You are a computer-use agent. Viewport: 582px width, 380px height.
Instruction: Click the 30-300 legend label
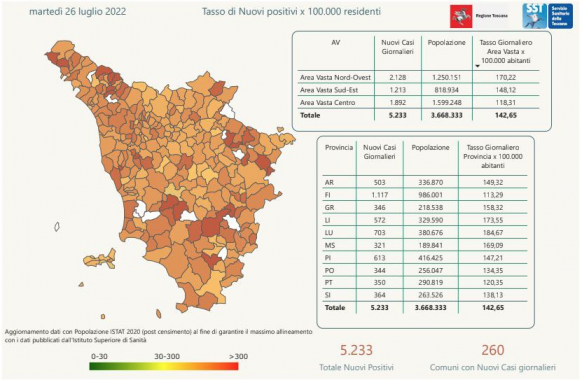point(167,357)
